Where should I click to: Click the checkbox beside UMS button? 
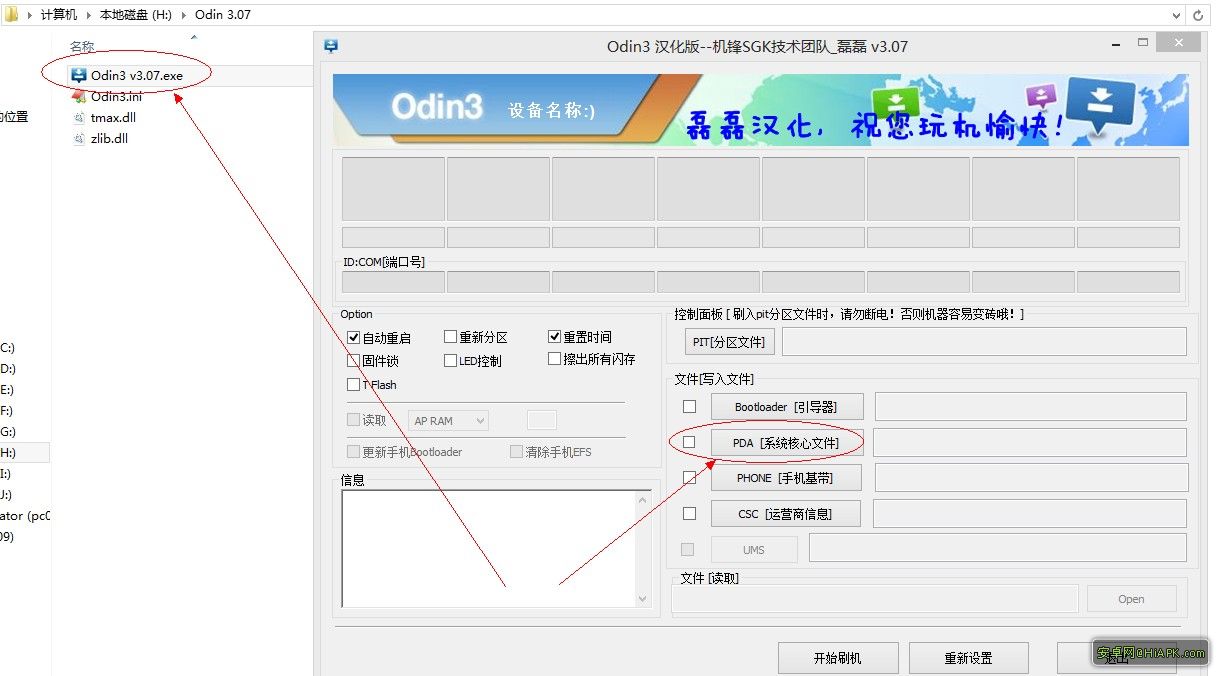tap(687, 549)
